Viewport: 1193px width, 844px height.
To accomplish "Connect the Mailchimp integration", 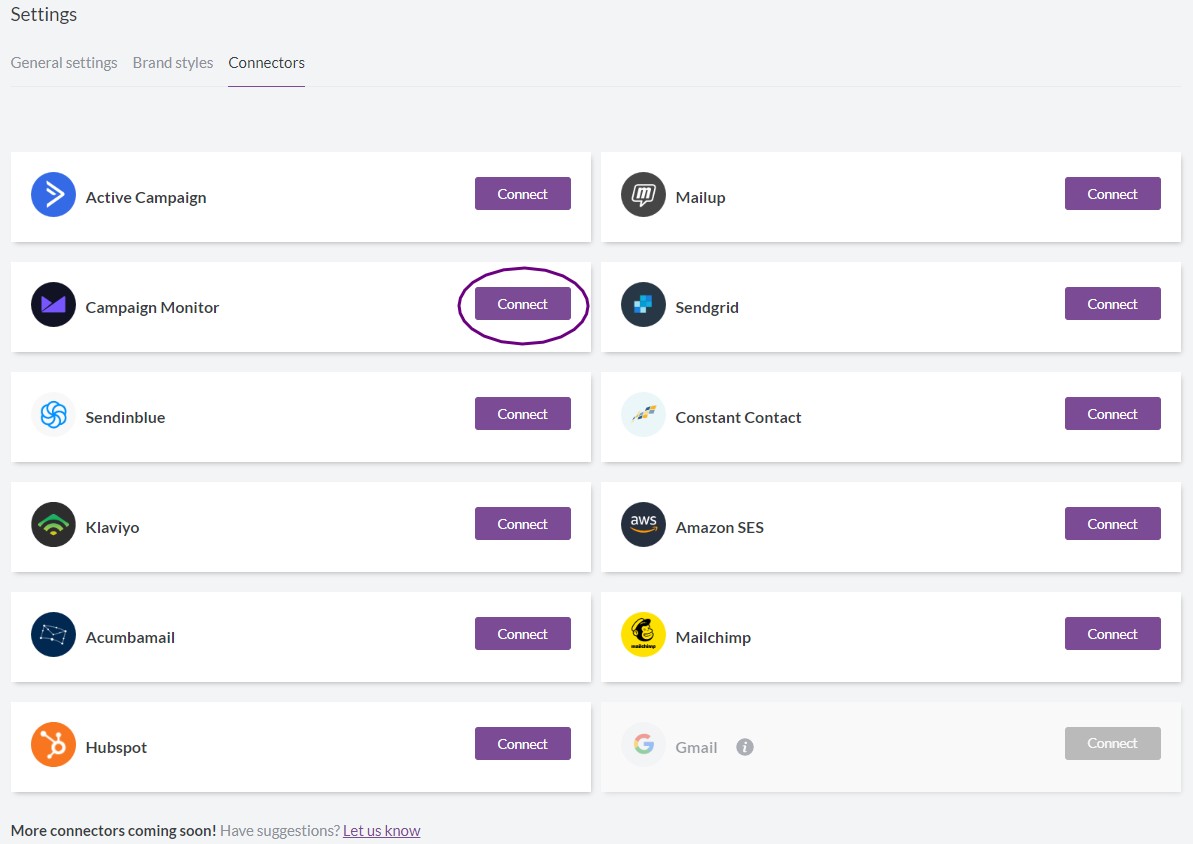I will pos(1112,633).
